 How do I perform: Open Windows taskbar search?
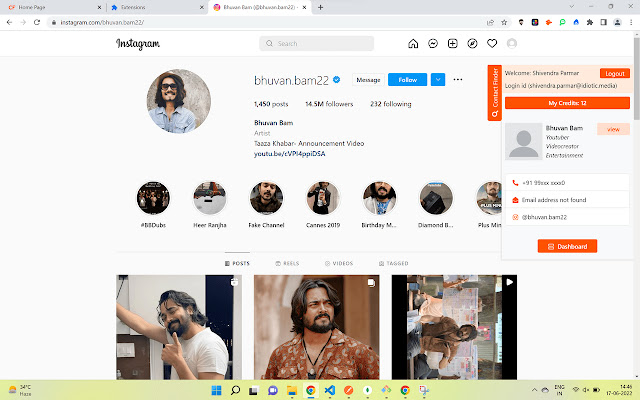point(235,390)
